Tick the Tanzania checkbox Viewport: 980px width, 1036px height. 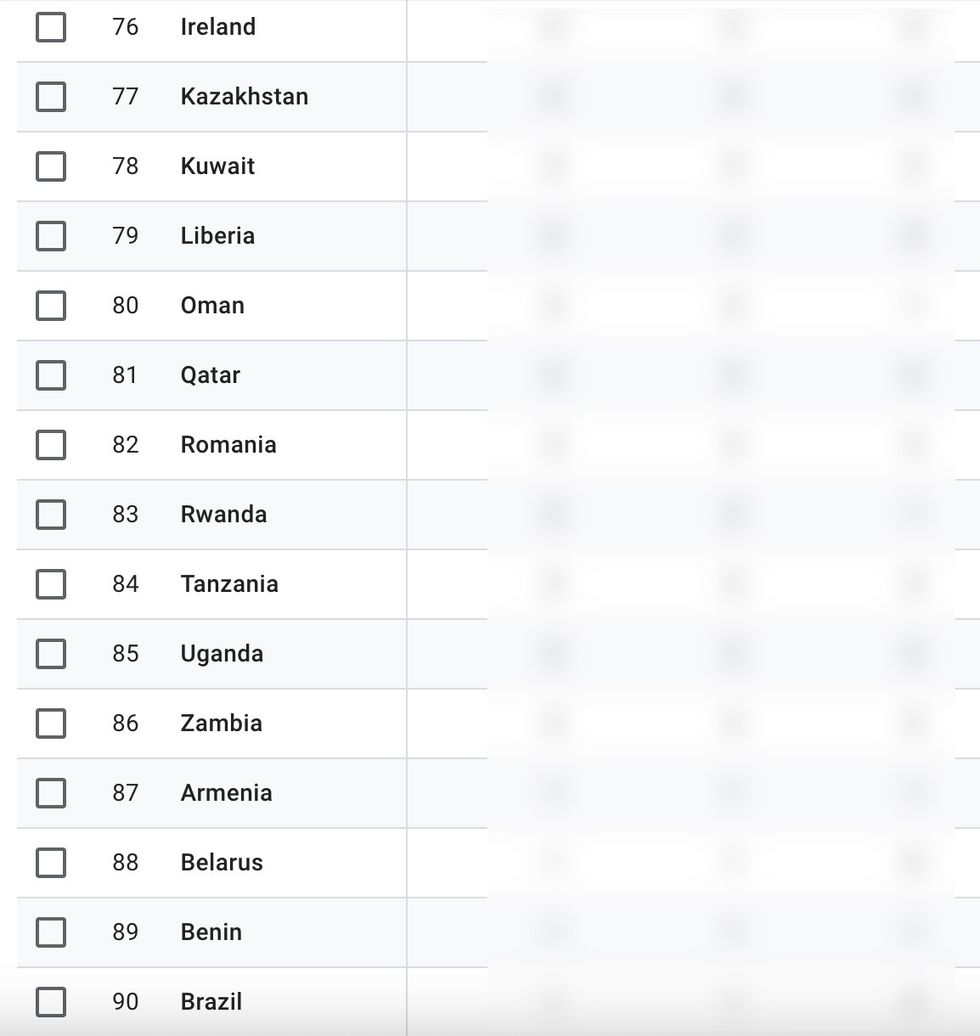(51, 584)
